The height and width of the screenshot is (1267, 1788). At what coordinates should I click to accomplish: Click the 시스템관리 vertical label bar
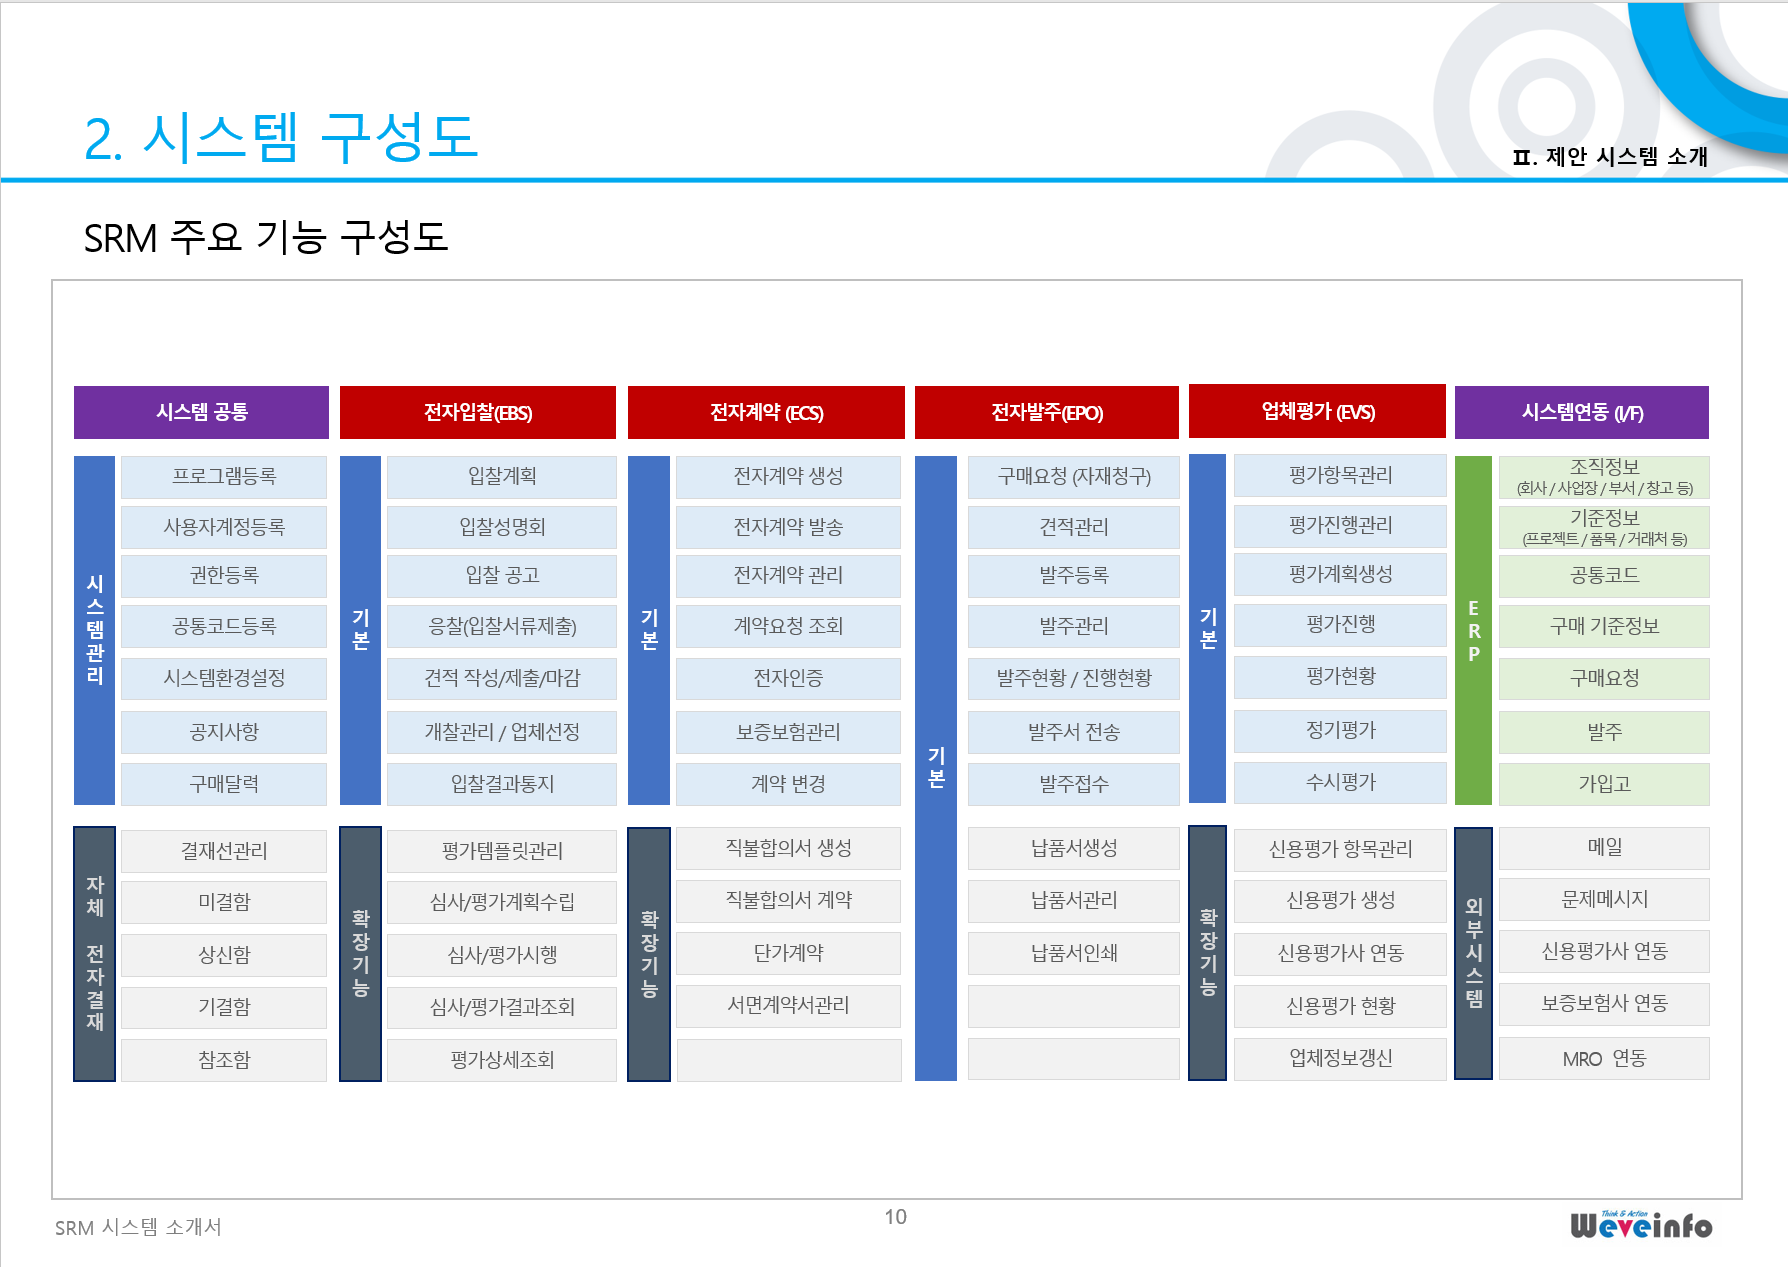click(95, 630)
